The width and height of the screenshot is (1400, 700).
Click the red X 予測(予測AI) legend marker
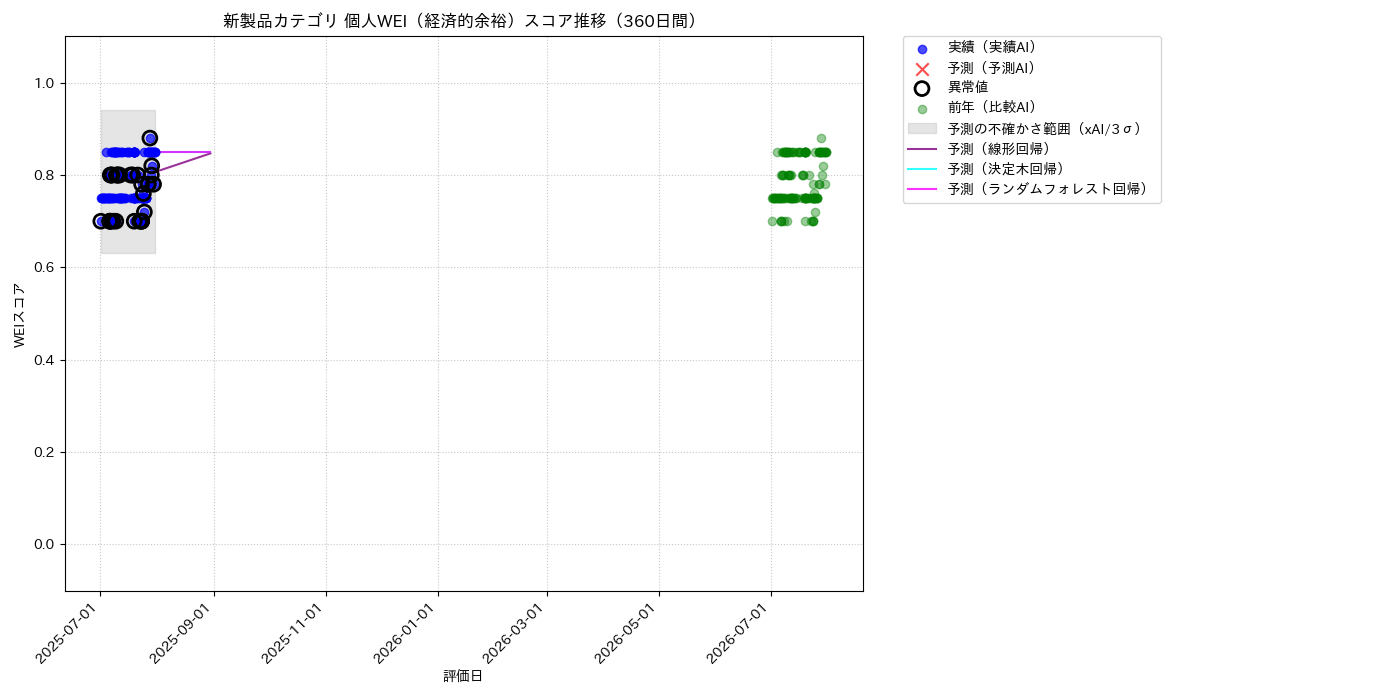point(922,69)
